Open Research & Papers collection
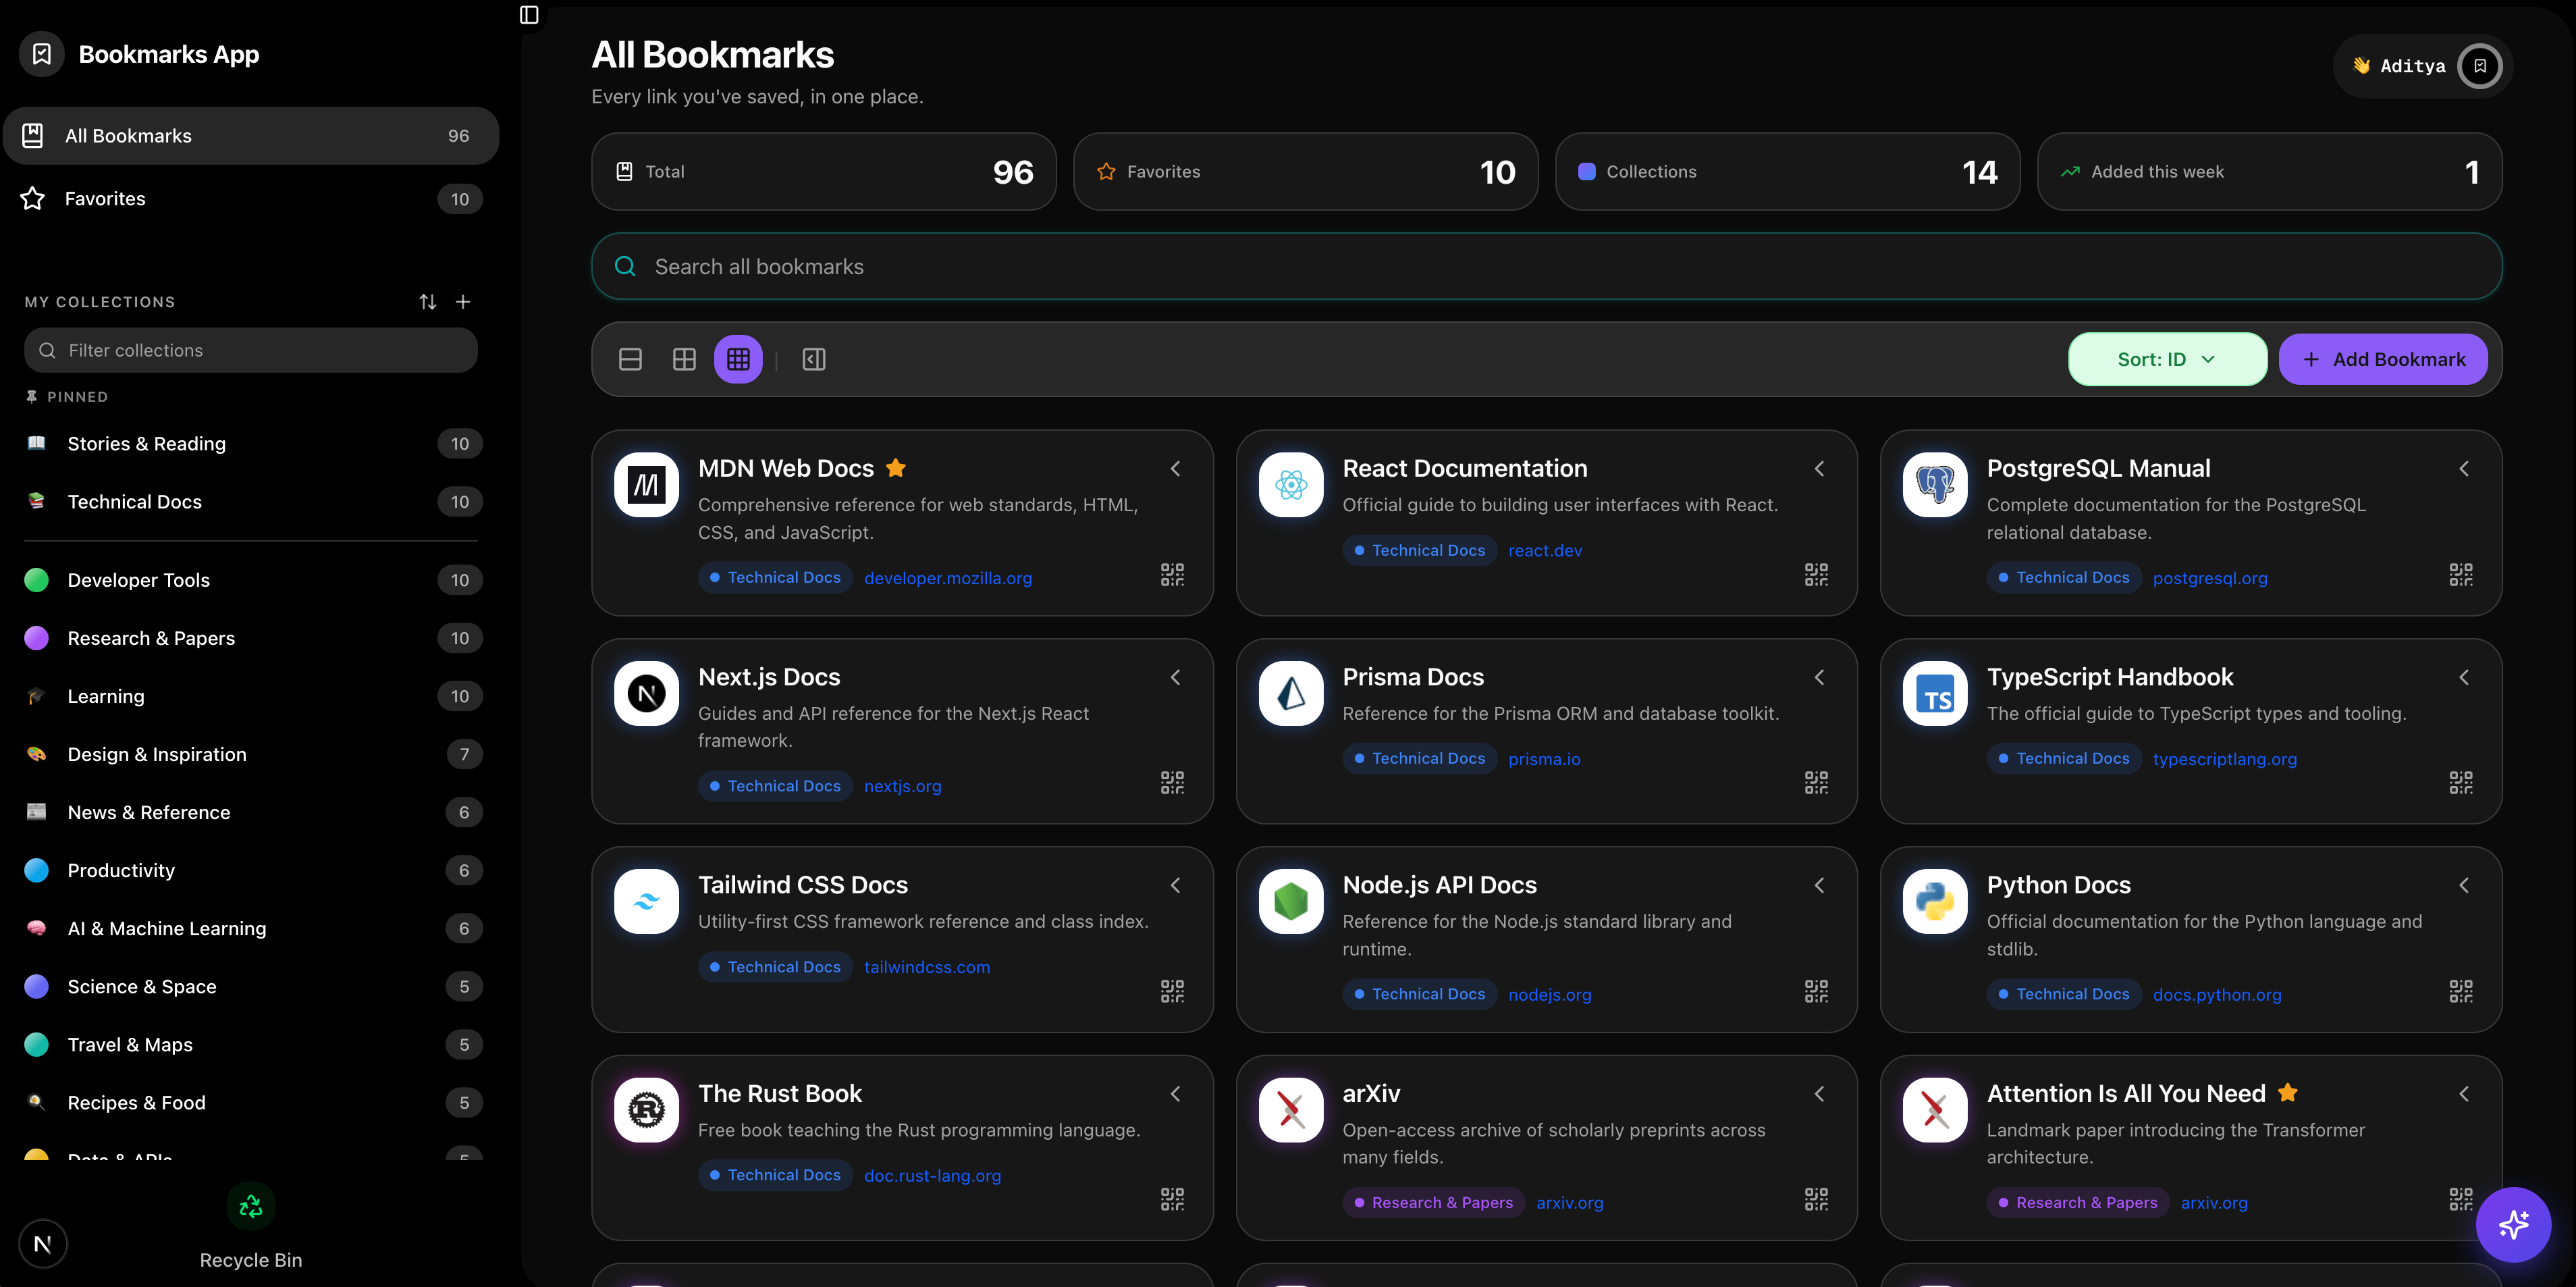The width and height of the screenshot is (2576, 1287). [x=251, y=638]
